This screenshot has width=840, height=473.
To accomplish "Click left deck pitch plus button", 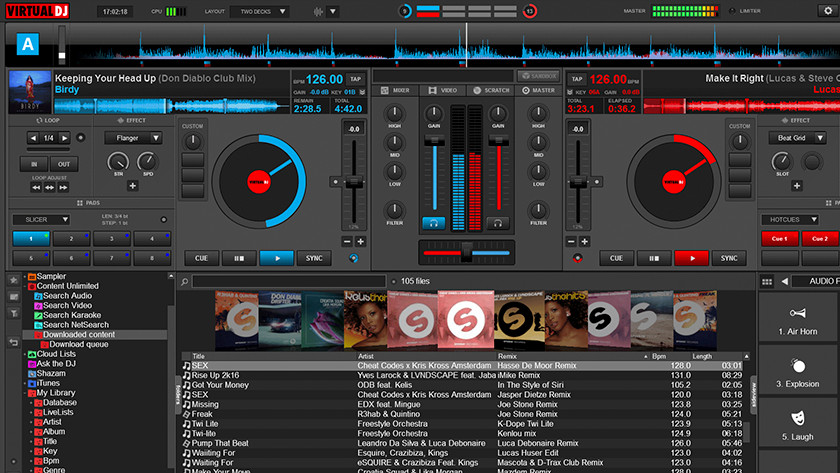I will (361, 242).
